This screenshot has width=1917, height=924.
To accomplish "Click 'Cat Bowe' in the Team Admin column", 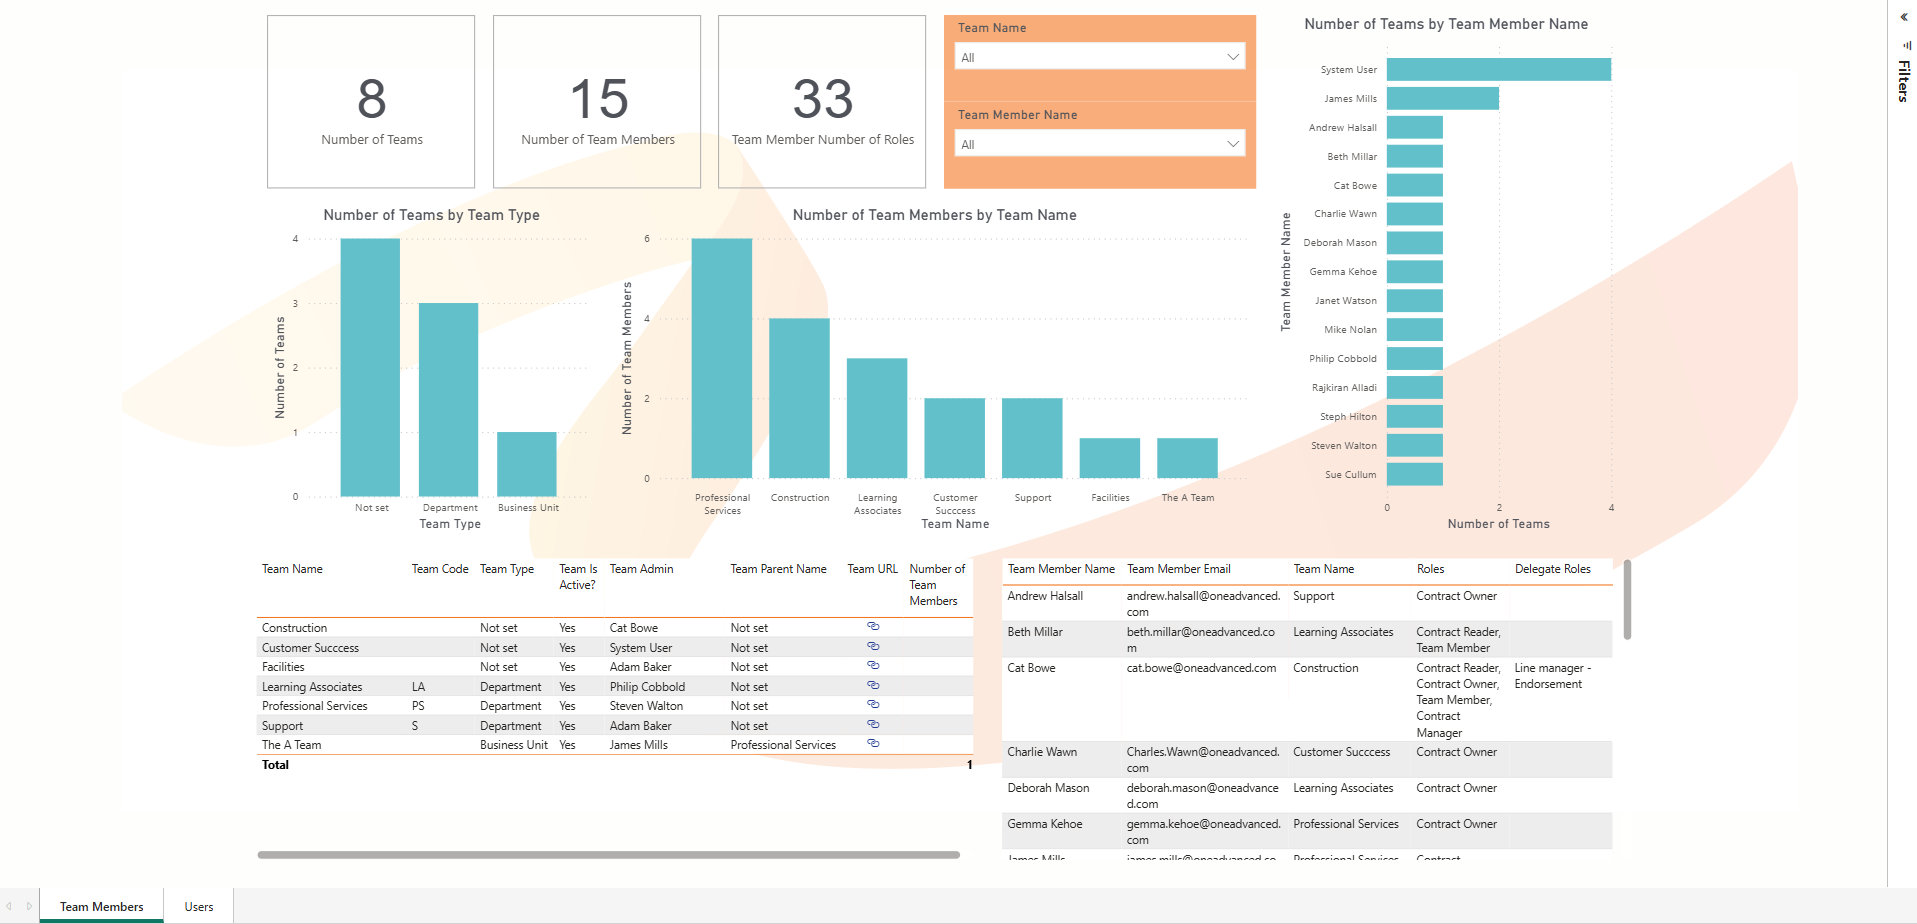I will pyautogui.click(x=634, y=628).
